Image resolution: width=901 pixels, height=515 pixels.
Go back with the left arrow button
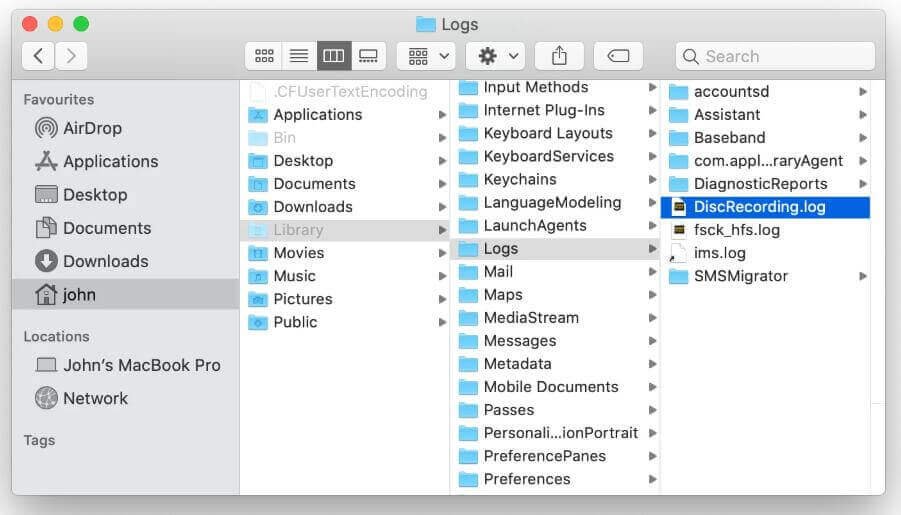(x=38, y=56)
